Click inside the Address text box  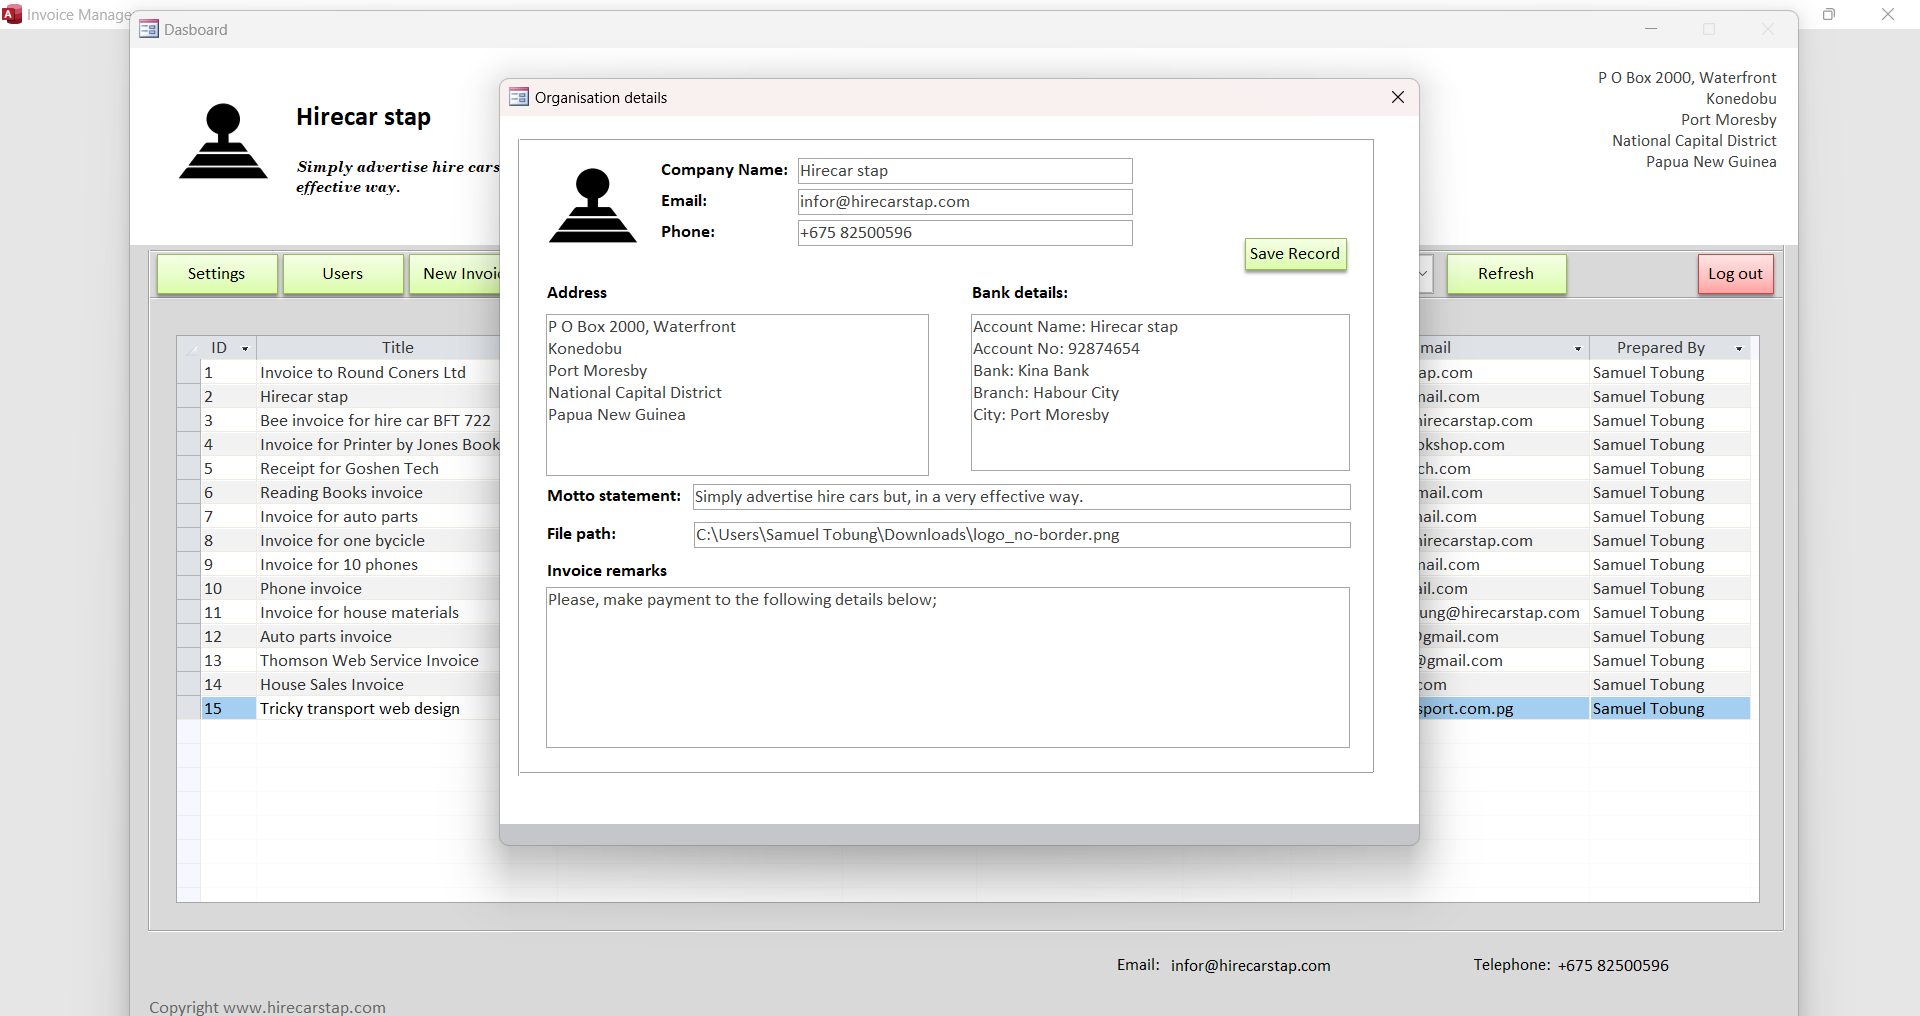pos(737,395)
